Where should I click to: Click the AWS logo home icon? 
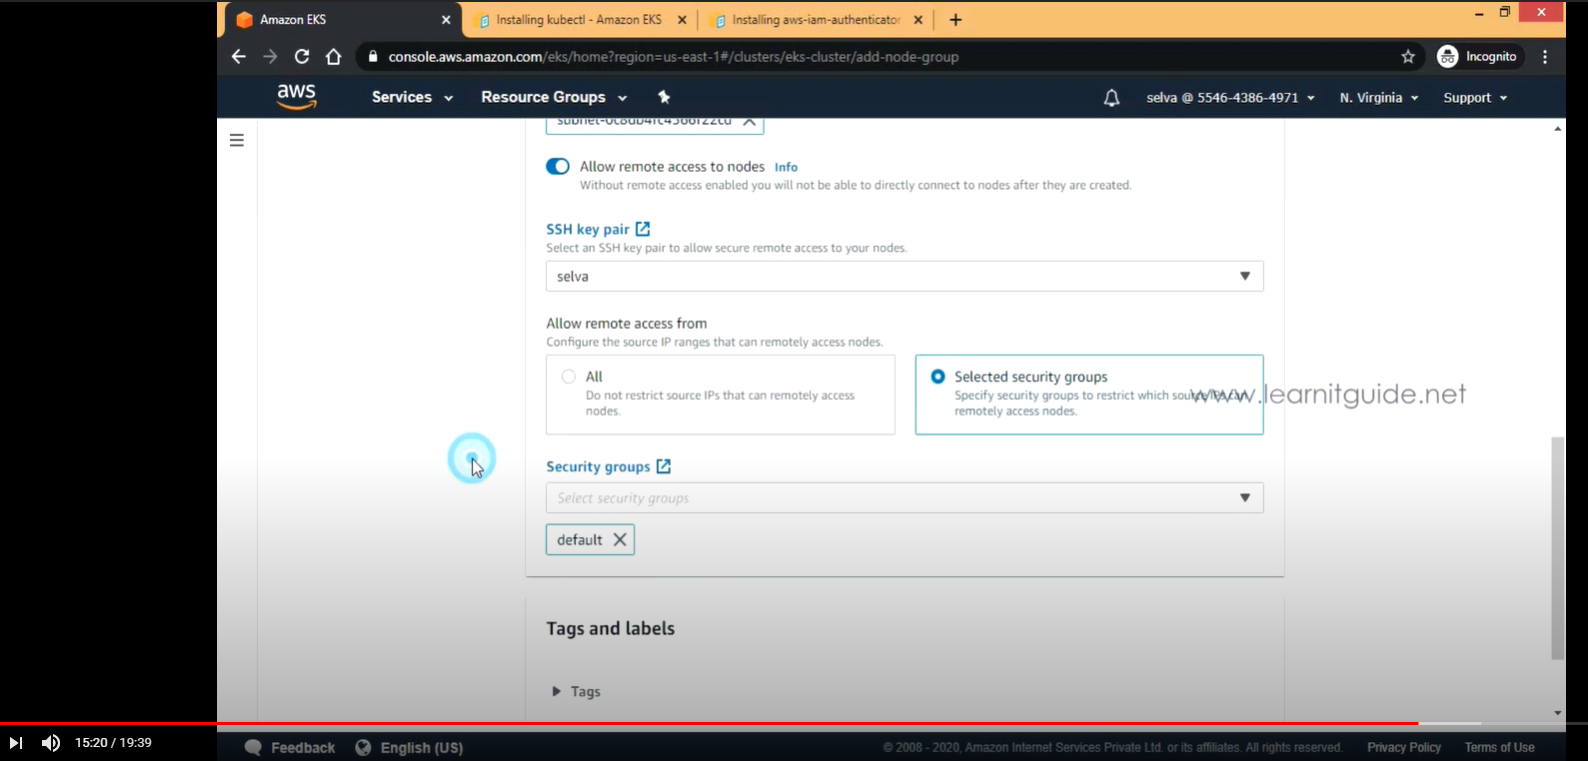pyautogui.click(x=297, y=97)
